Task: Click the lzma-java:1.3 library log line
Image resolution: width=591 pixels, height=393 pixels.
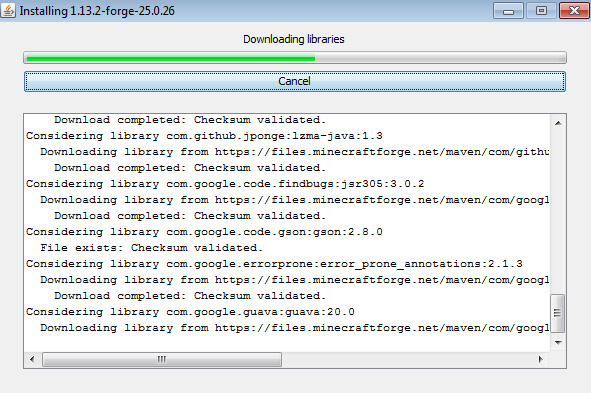Action: click(204, 136)
